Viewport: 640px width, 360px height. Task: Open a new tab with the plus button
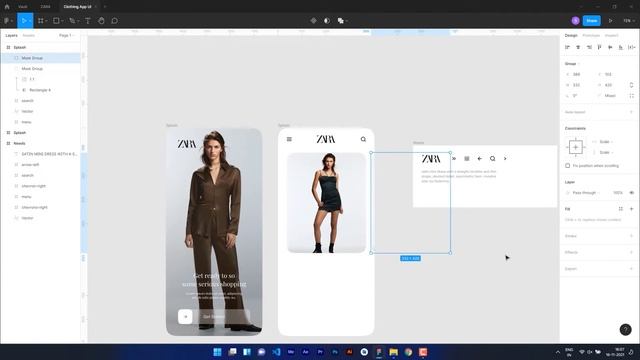pyautogui.click(x=105, y=7)
